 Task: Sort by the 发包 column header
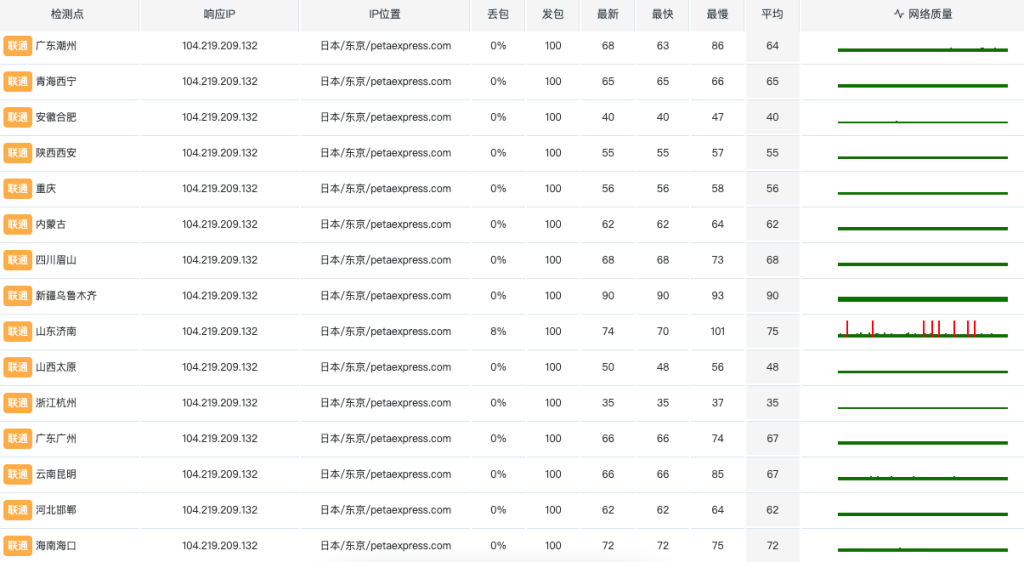tap(552, 14)
